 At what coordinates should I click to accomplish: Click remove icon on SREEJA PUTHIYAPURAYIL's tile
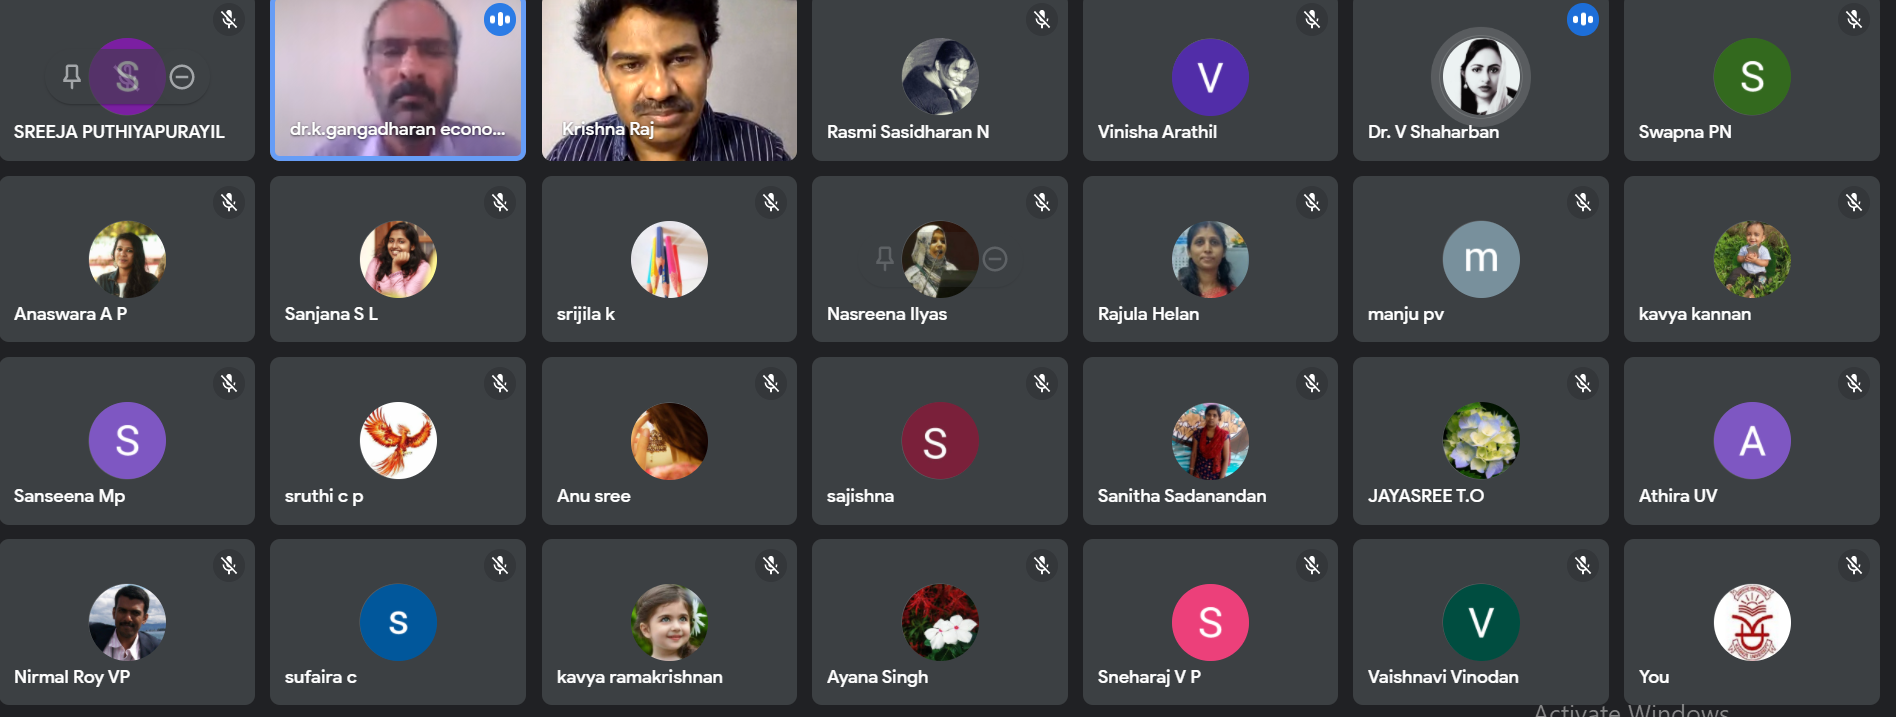(x=182, y=77)
